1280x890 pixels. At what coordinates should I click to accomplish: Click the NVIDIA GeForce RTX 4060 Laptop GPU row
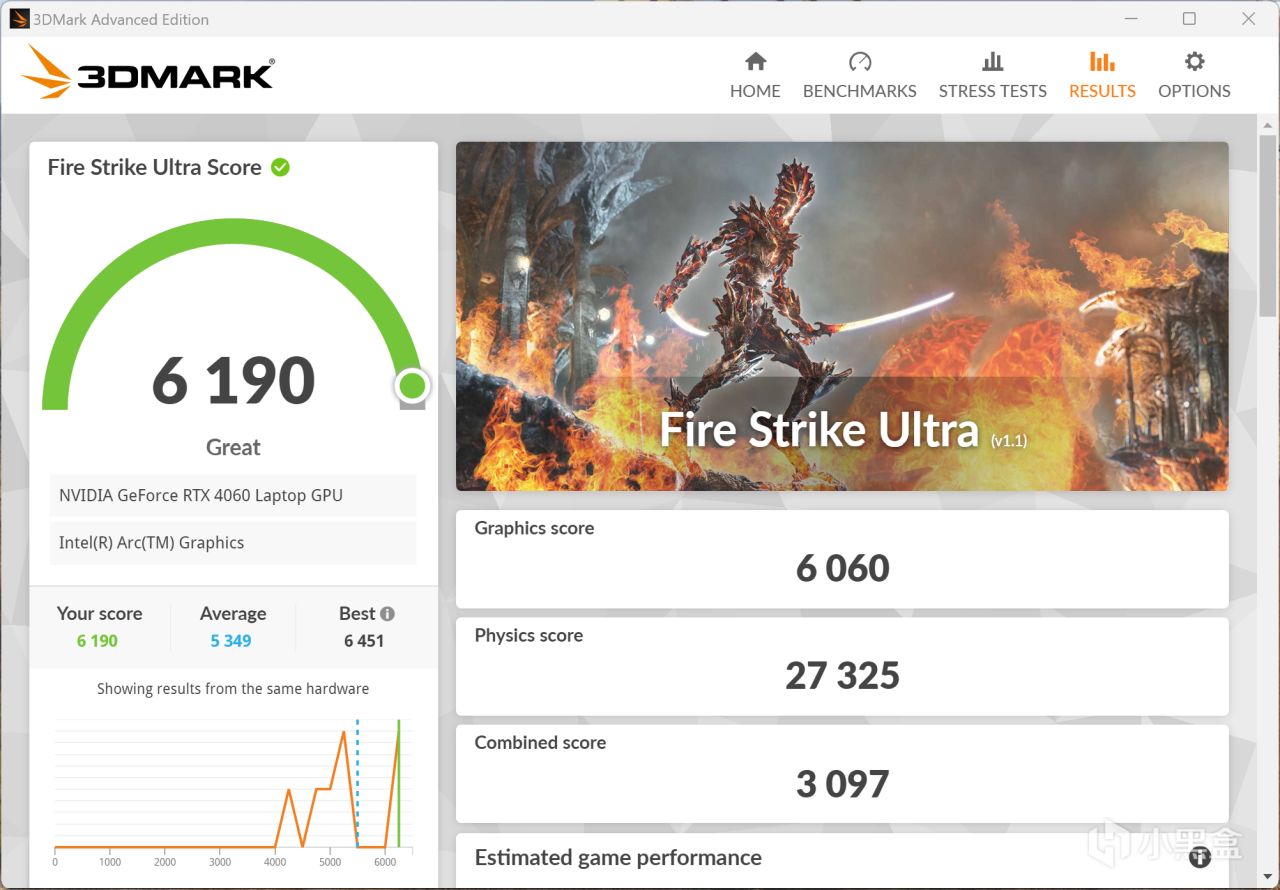[233, 495]
